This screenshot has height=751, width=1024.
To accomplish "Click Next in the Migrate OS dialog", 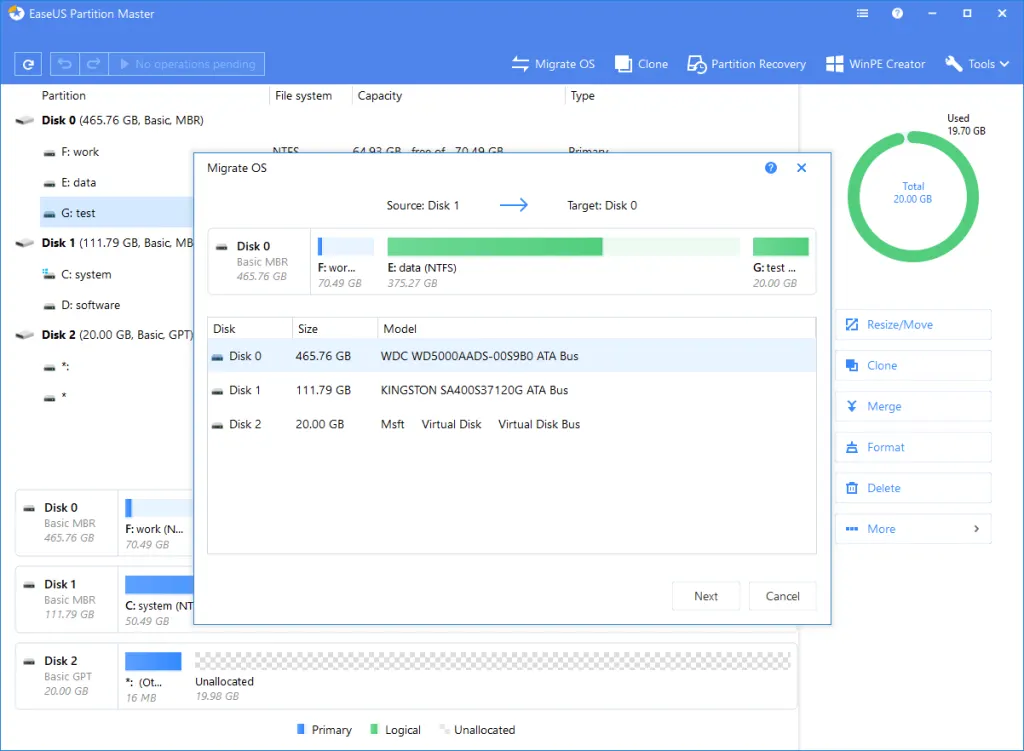I will (706, 596).
